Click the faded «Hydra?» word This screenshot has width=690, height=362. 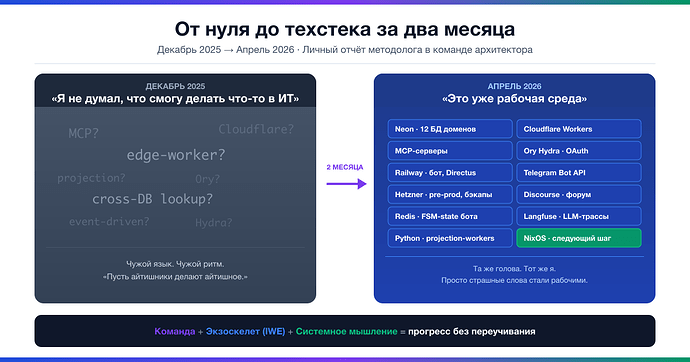(x=213, y=223)
